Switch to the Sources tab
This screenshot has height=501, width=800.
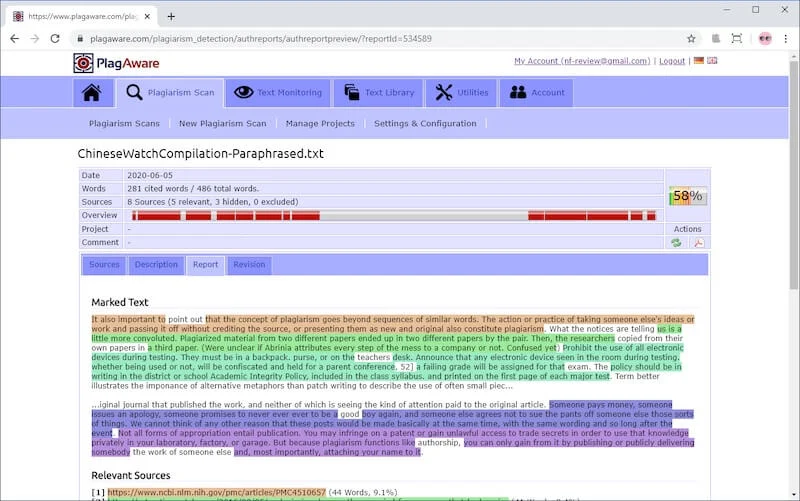[104, 265]
